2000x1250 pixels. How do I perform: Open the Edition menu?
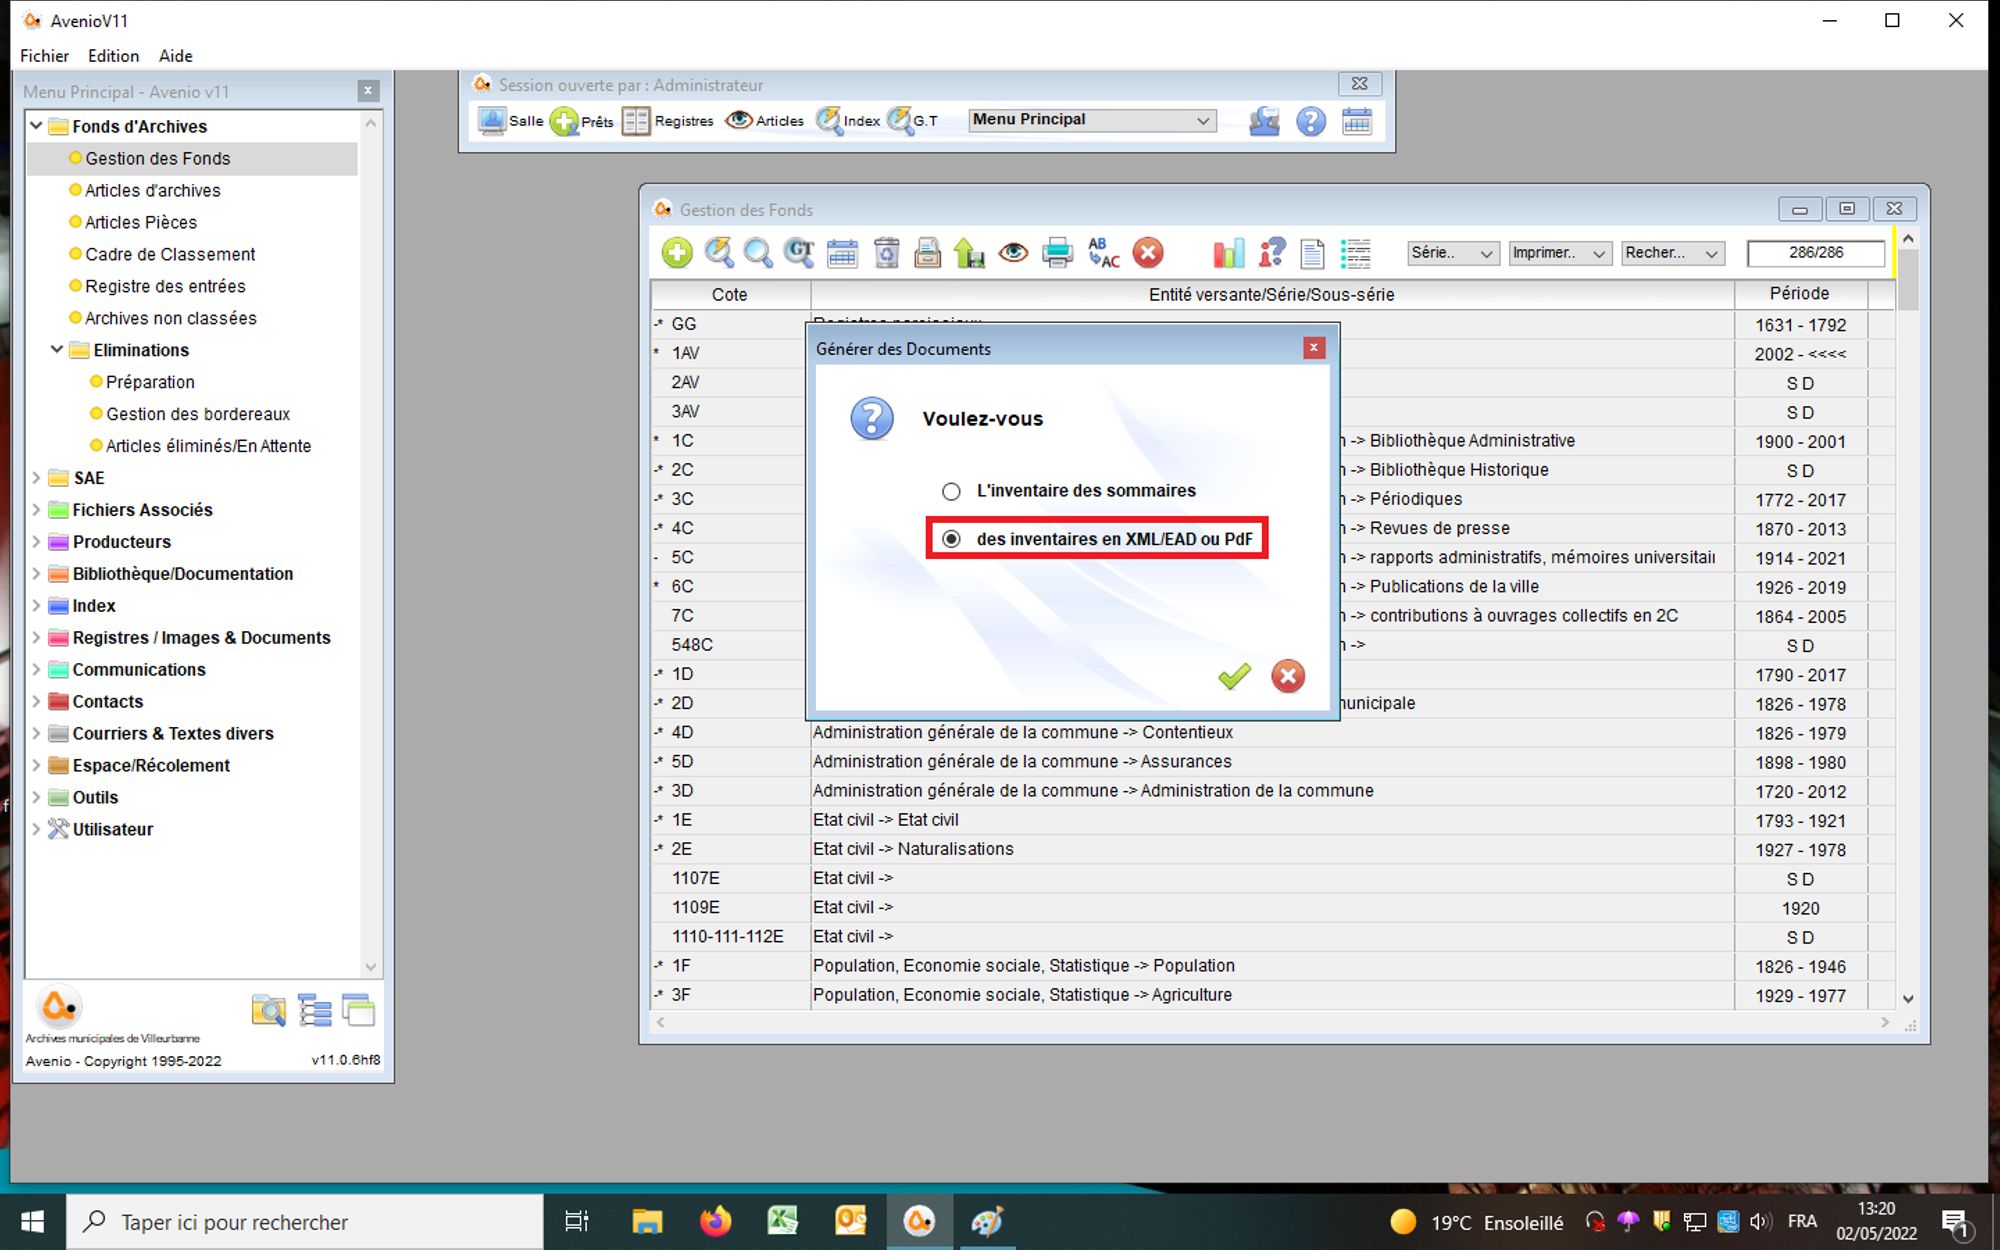[113, 56]
